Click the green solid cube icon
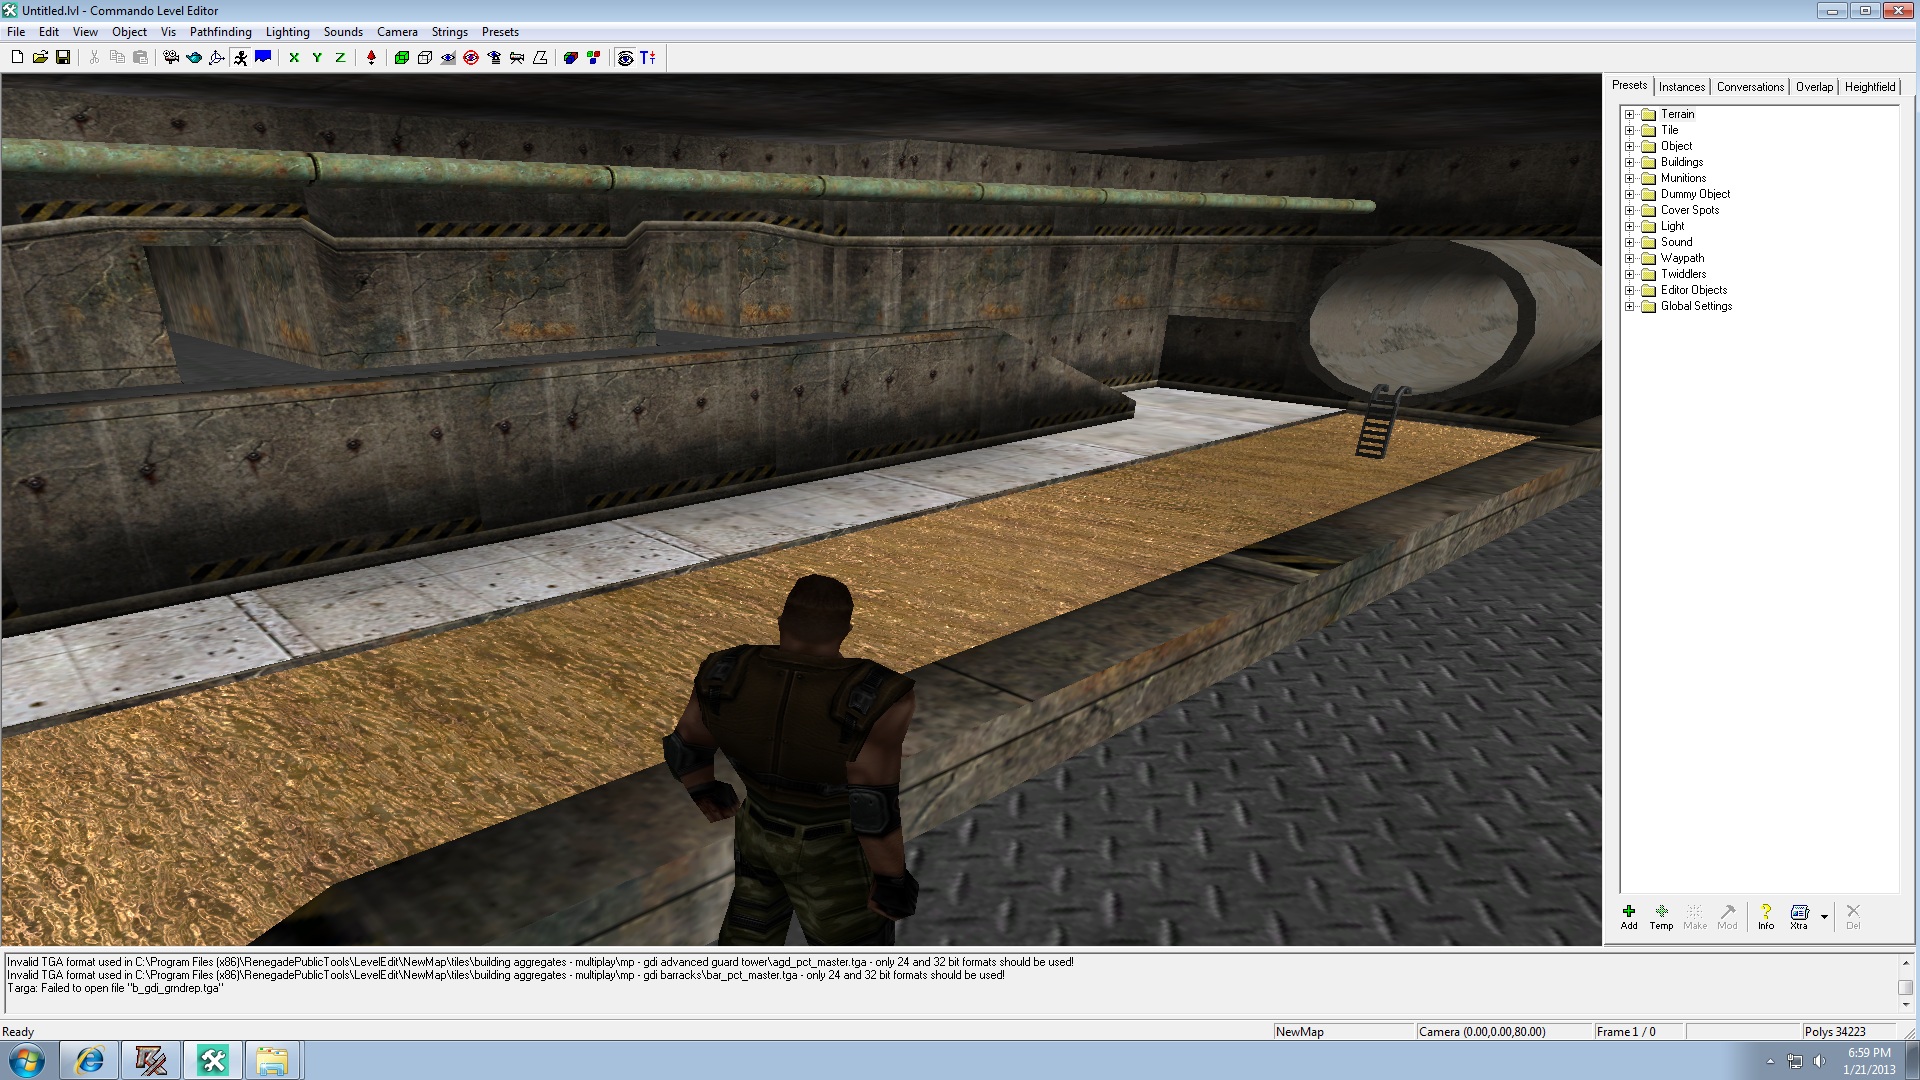The image size is (1920, 1080). click(401, 58)
